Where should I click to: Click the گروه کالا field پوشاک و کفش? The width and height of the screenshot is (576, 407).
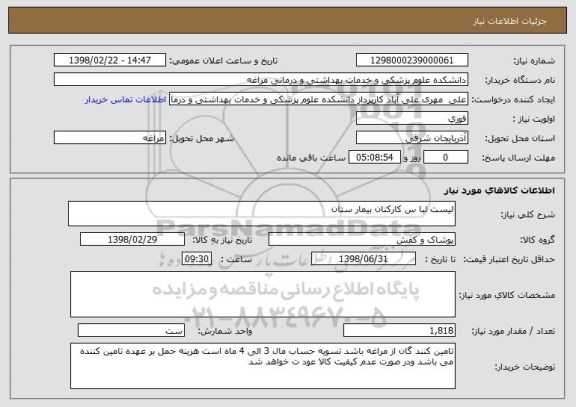coord(362,240)
